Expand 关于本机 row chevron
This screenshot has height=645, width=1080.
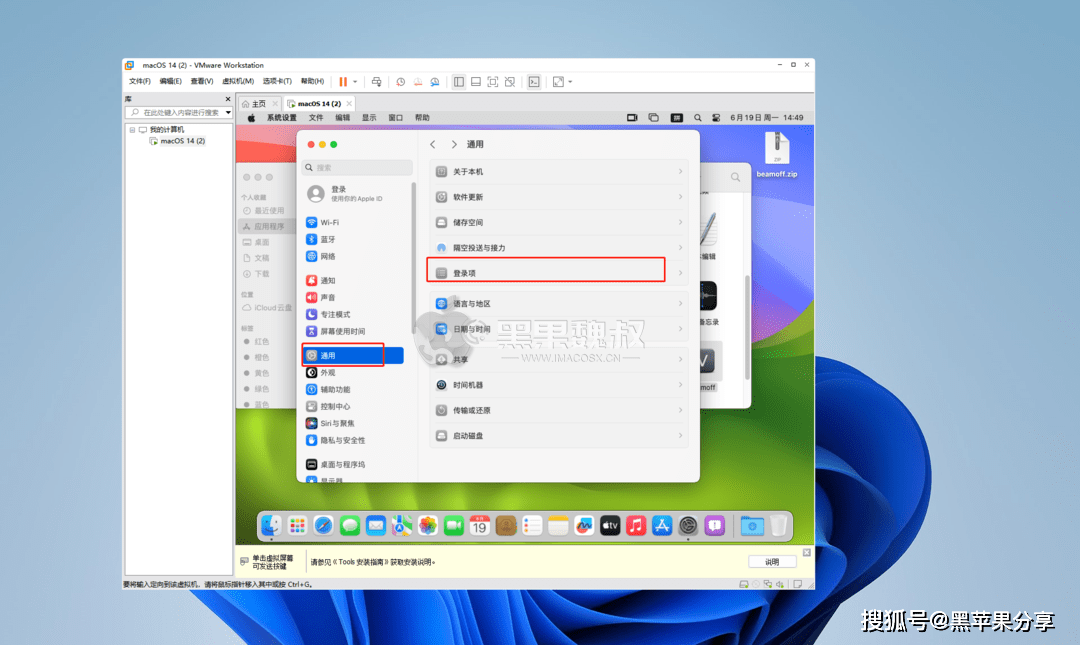pos(680,171)
